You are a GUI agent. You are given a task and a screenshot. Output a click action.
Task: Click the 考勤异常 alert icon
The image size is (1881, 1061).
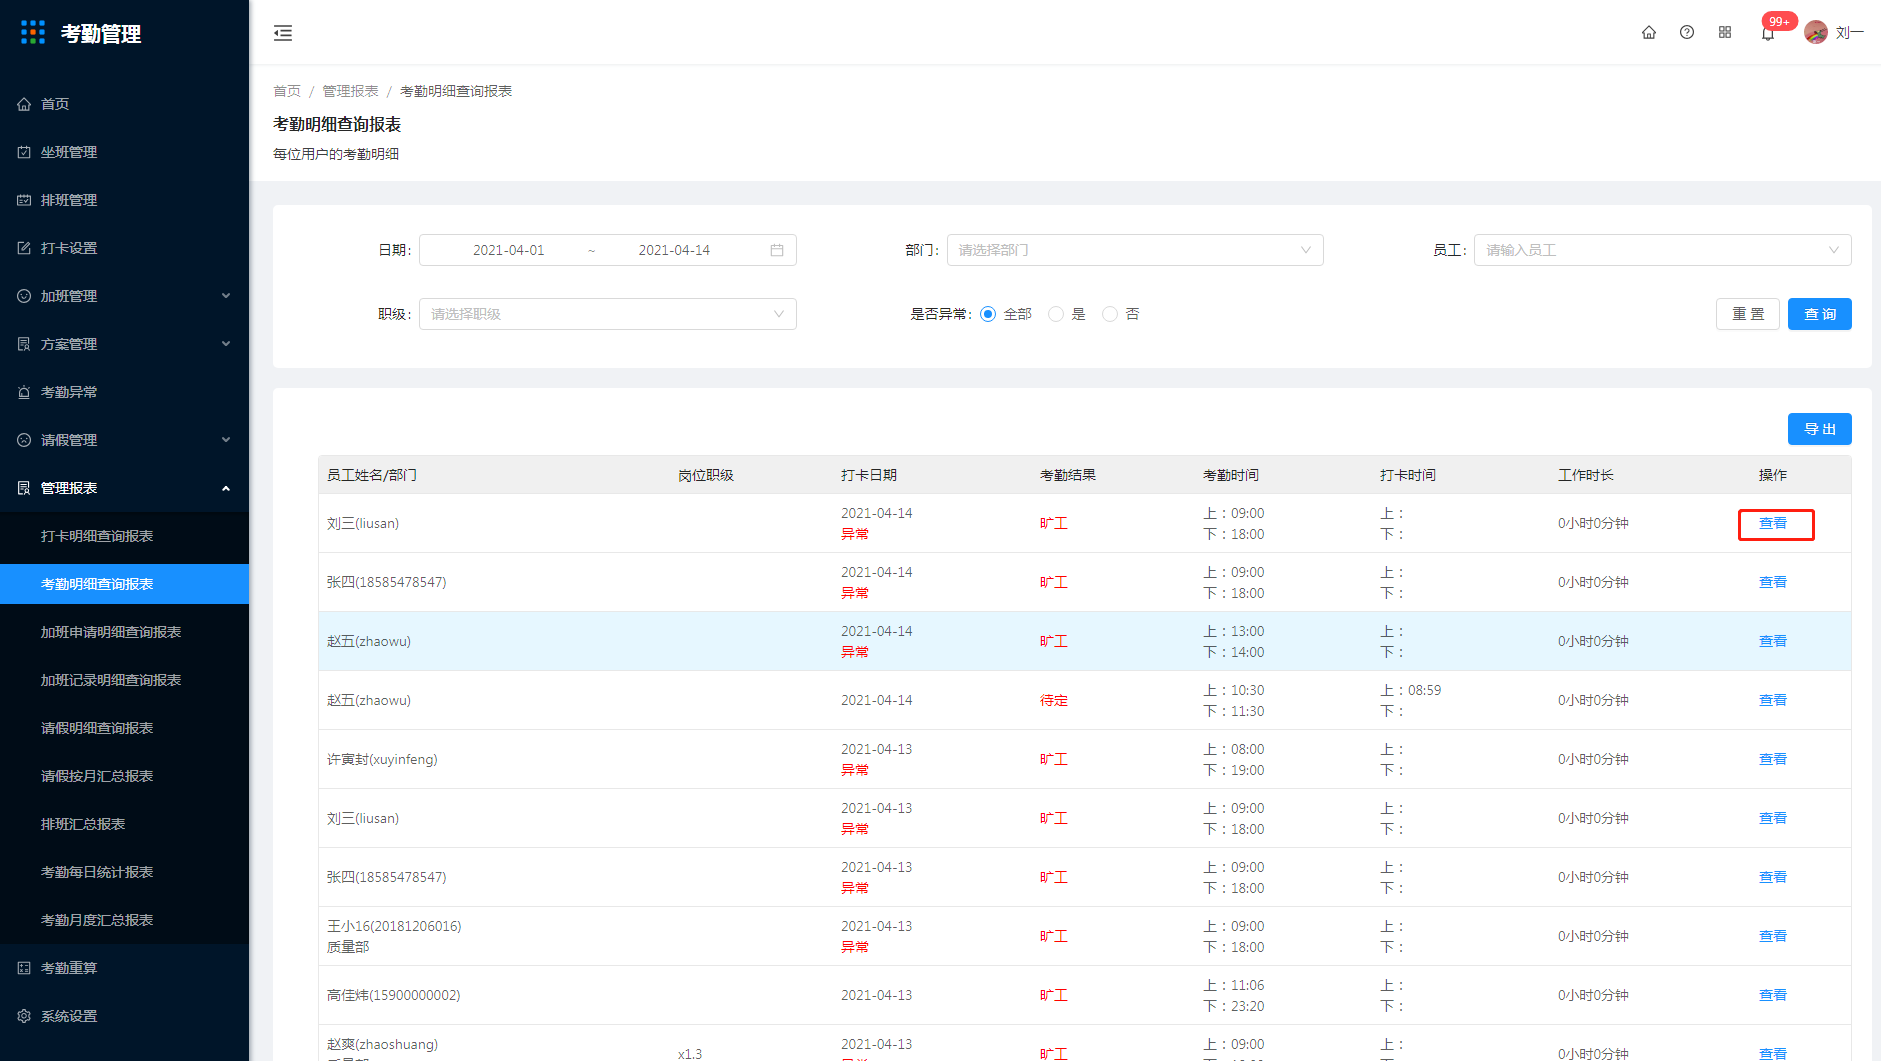[24, 392]
